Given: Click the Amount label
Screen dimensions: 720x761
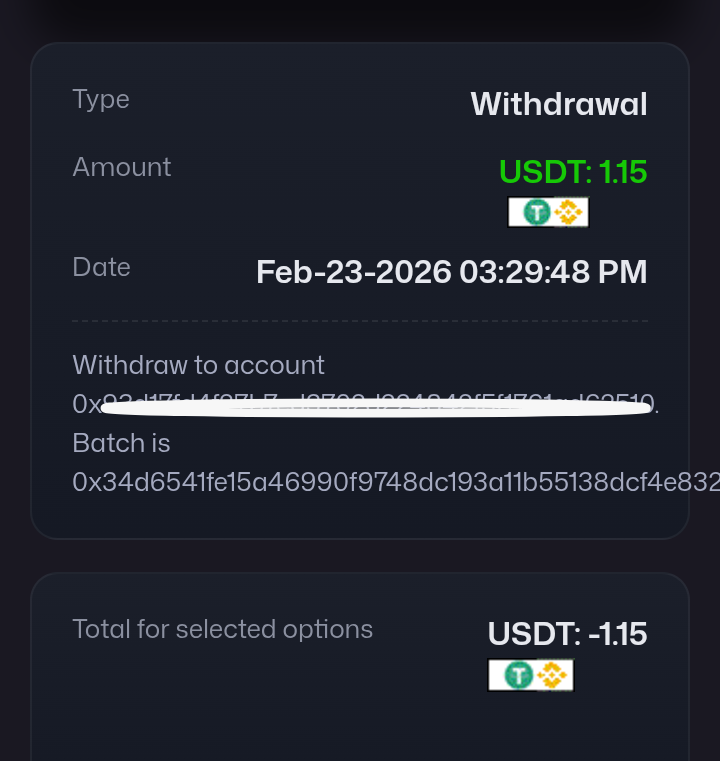Looking at the screenshot, I should coord(121,167).
